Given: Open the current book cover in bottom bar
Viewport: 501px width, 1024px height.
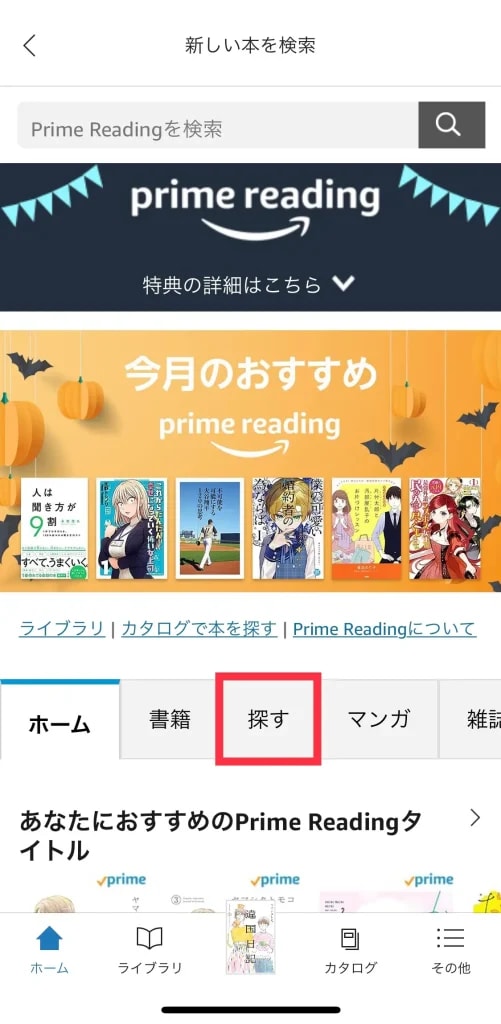Looking at the screenshot, I should click(251, 938).
